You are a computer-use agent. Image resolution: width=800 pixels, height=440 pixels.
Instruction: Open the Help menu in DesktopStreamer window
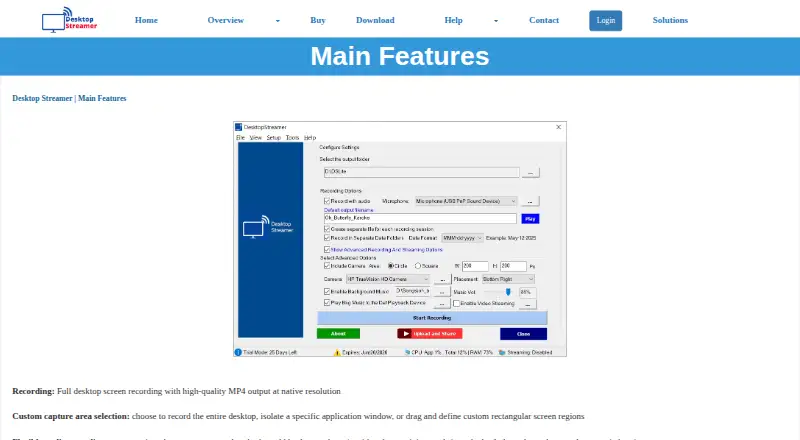click(310, 138)
